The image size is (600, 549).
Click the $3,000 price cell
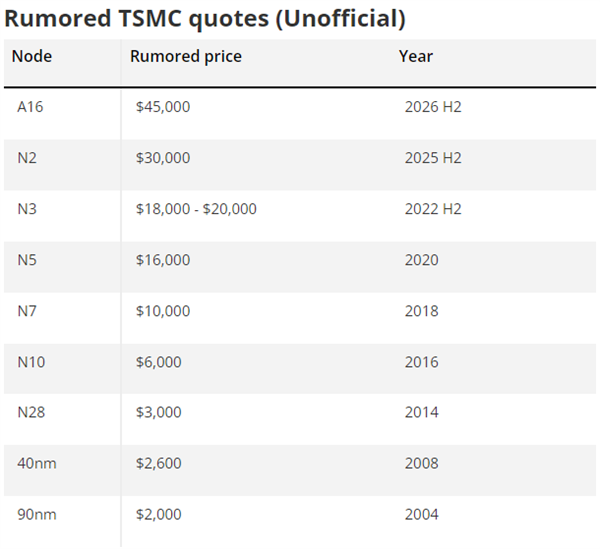159,413
